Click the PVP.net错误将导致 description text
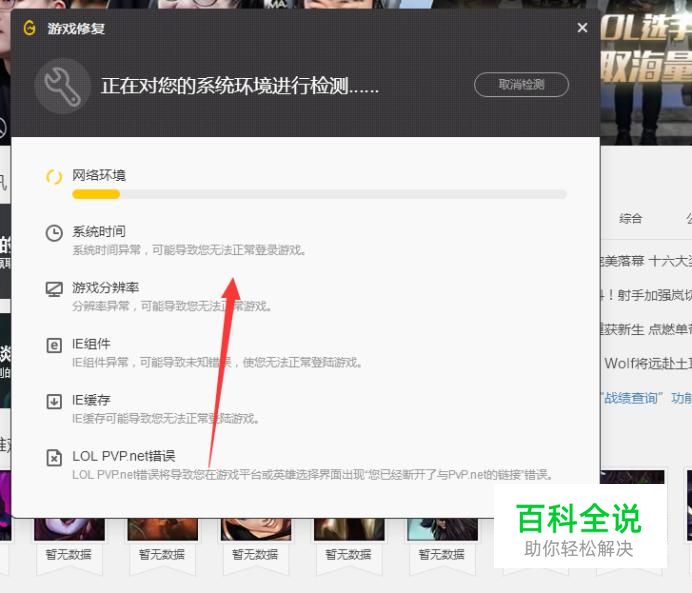The image size is (692, 593). [x=312, y=475]
